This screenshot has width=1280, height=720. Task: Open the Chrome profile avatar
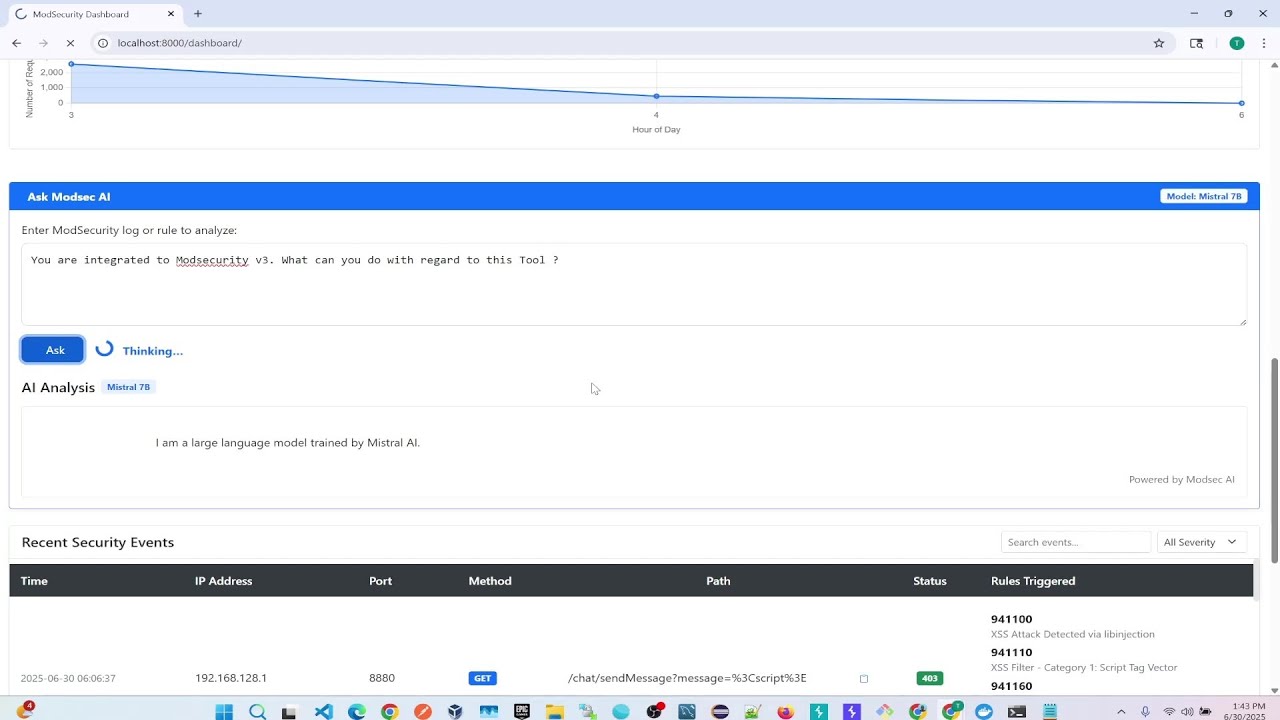(x=1236, y=43)
